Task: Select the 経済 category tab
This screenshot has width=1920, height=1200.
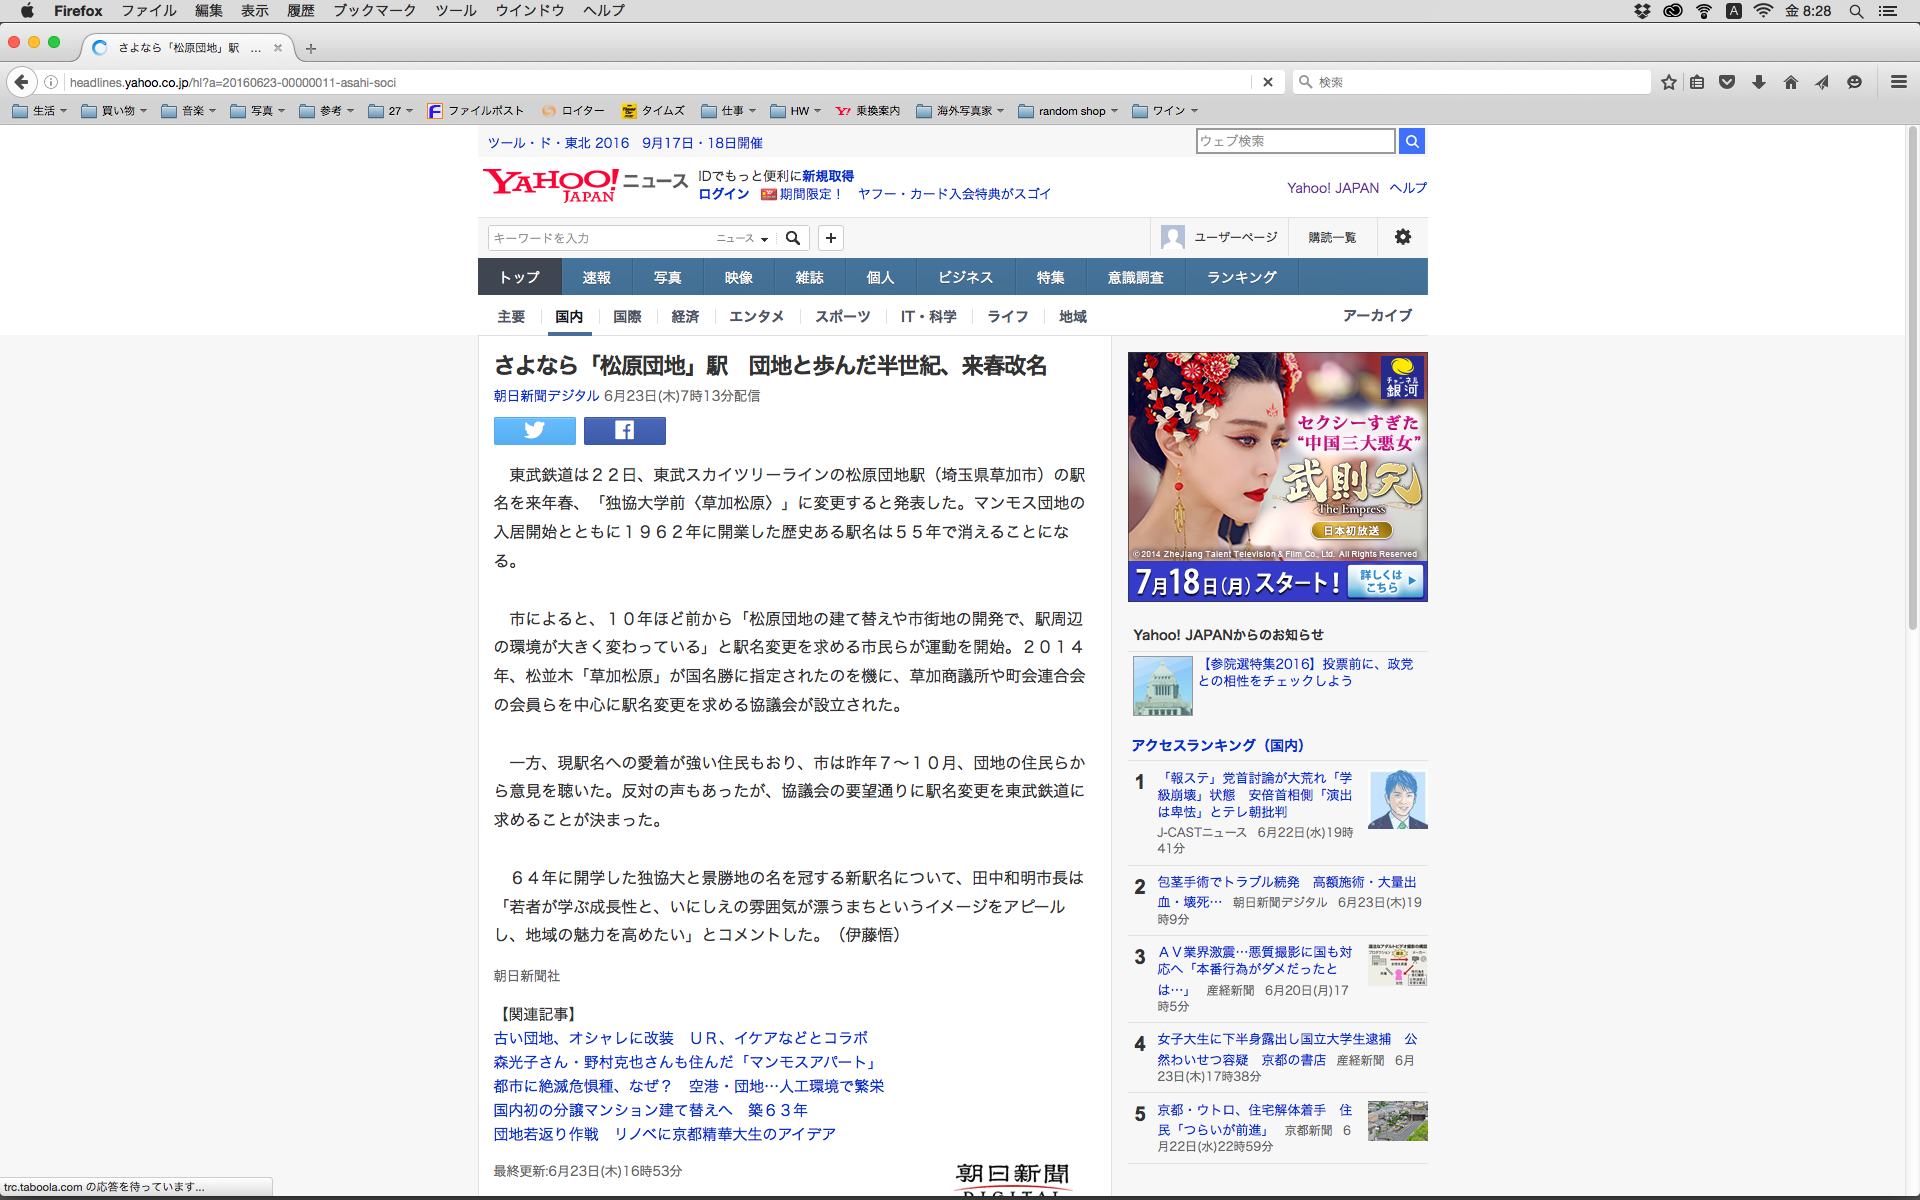Action: point(685,316)
